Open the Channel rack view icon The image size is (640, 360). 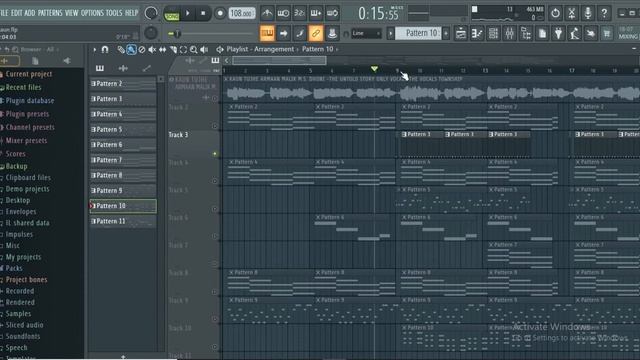493,33
